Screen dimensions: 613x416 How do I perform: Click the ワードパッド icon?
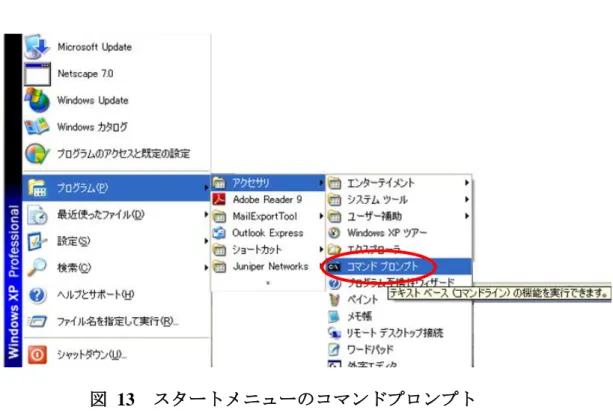tap(334, 350)
